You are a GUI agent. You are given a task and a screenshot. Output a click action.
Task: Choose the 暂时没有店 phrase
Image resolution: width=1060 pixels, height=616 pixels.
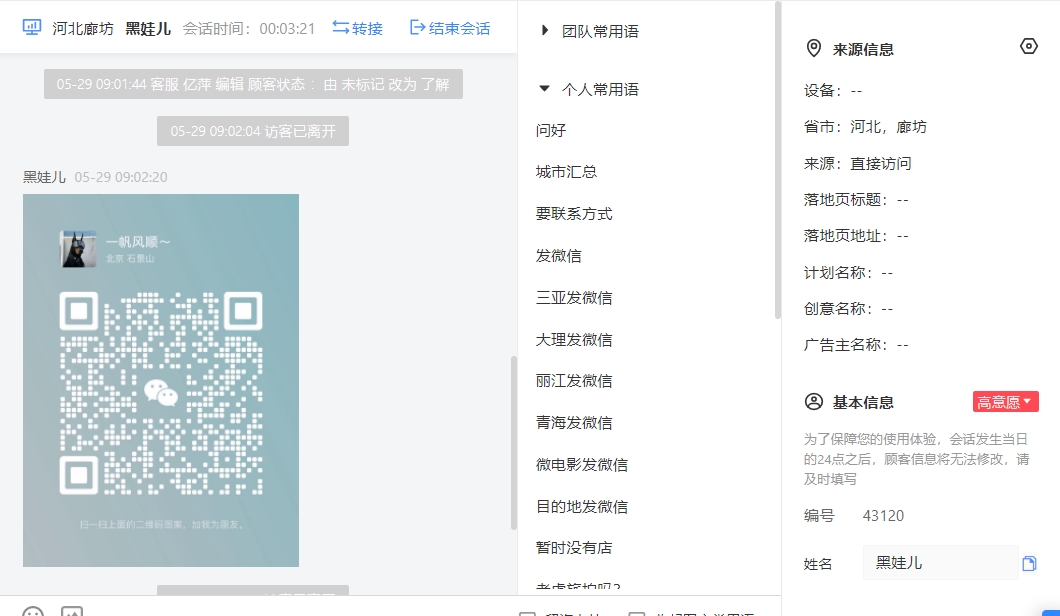coord(574,548)
